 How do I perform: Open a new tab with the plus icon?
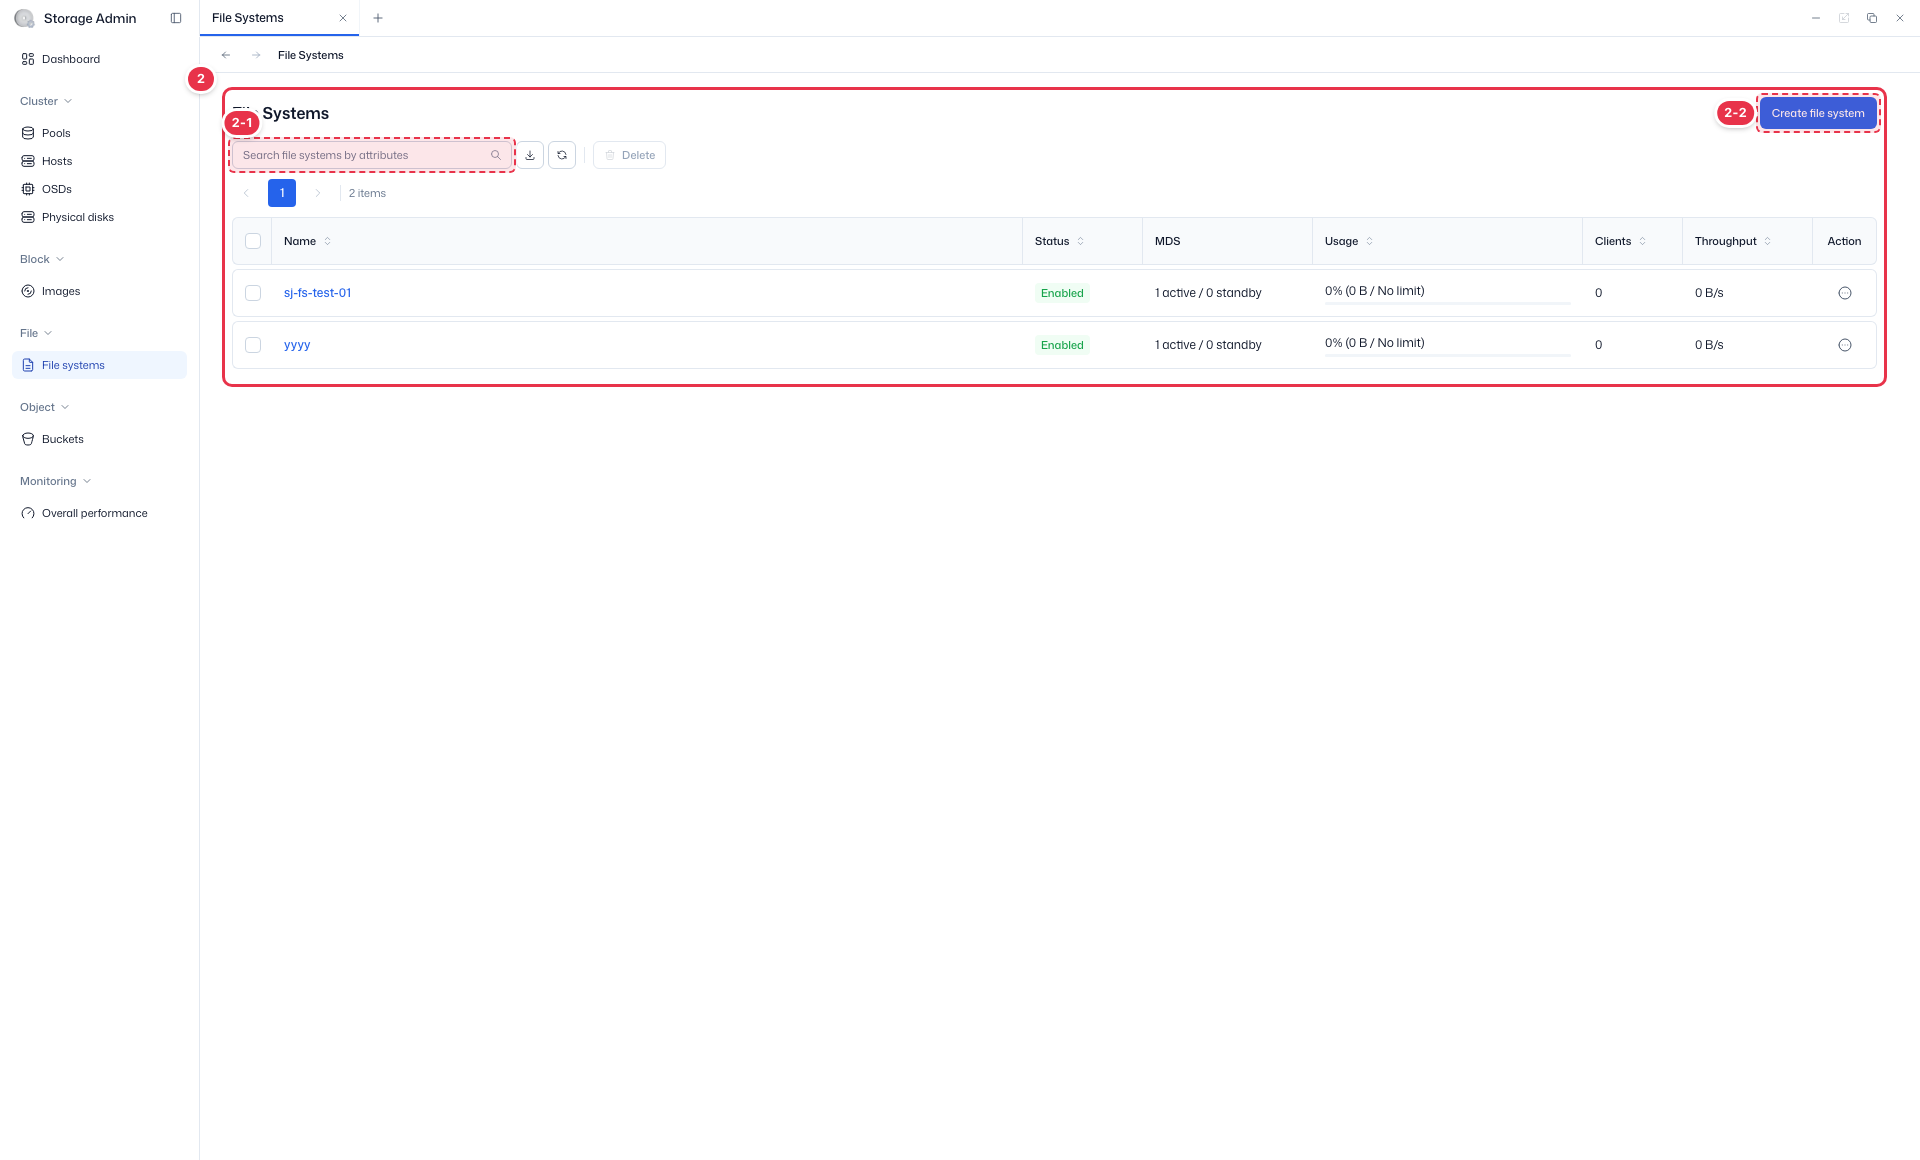coord(378,18)
